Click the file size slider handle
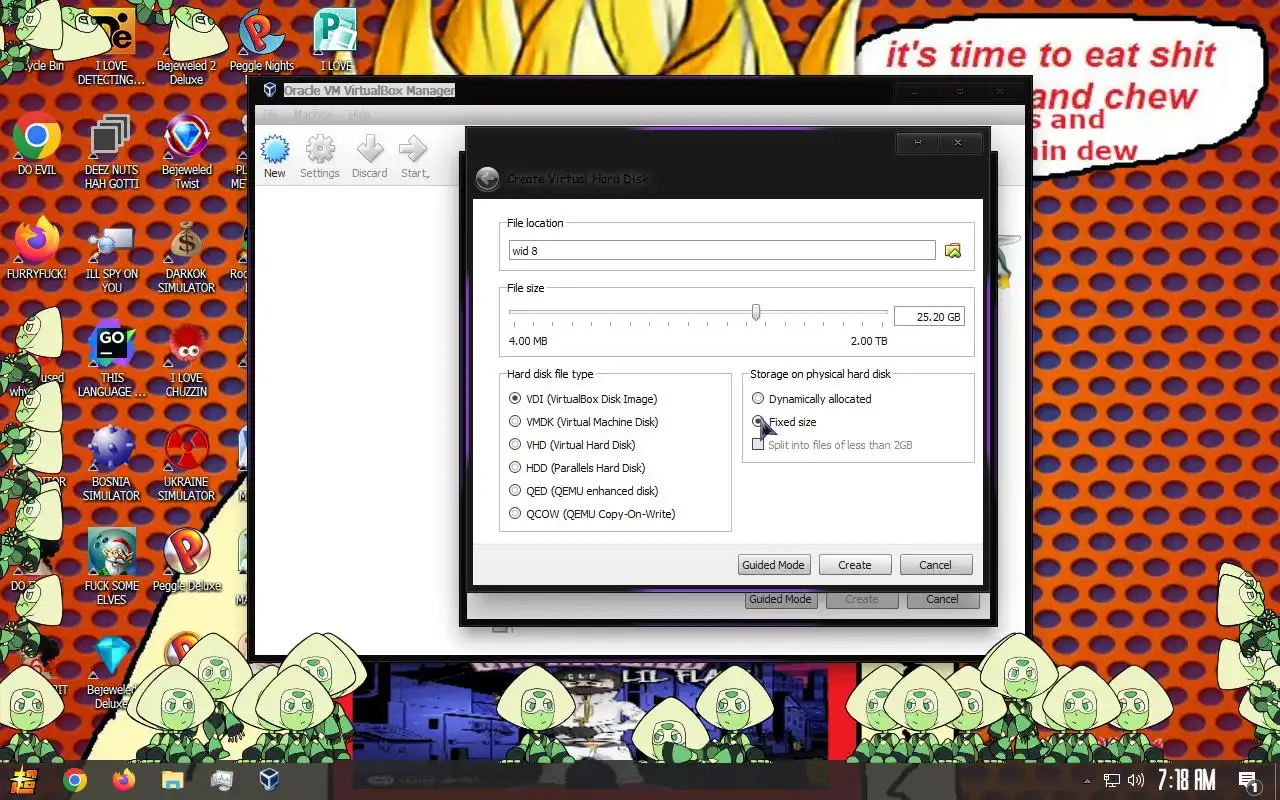This screenshot has width=1280, height=800. pyautogui.click(x=756, y=313)
